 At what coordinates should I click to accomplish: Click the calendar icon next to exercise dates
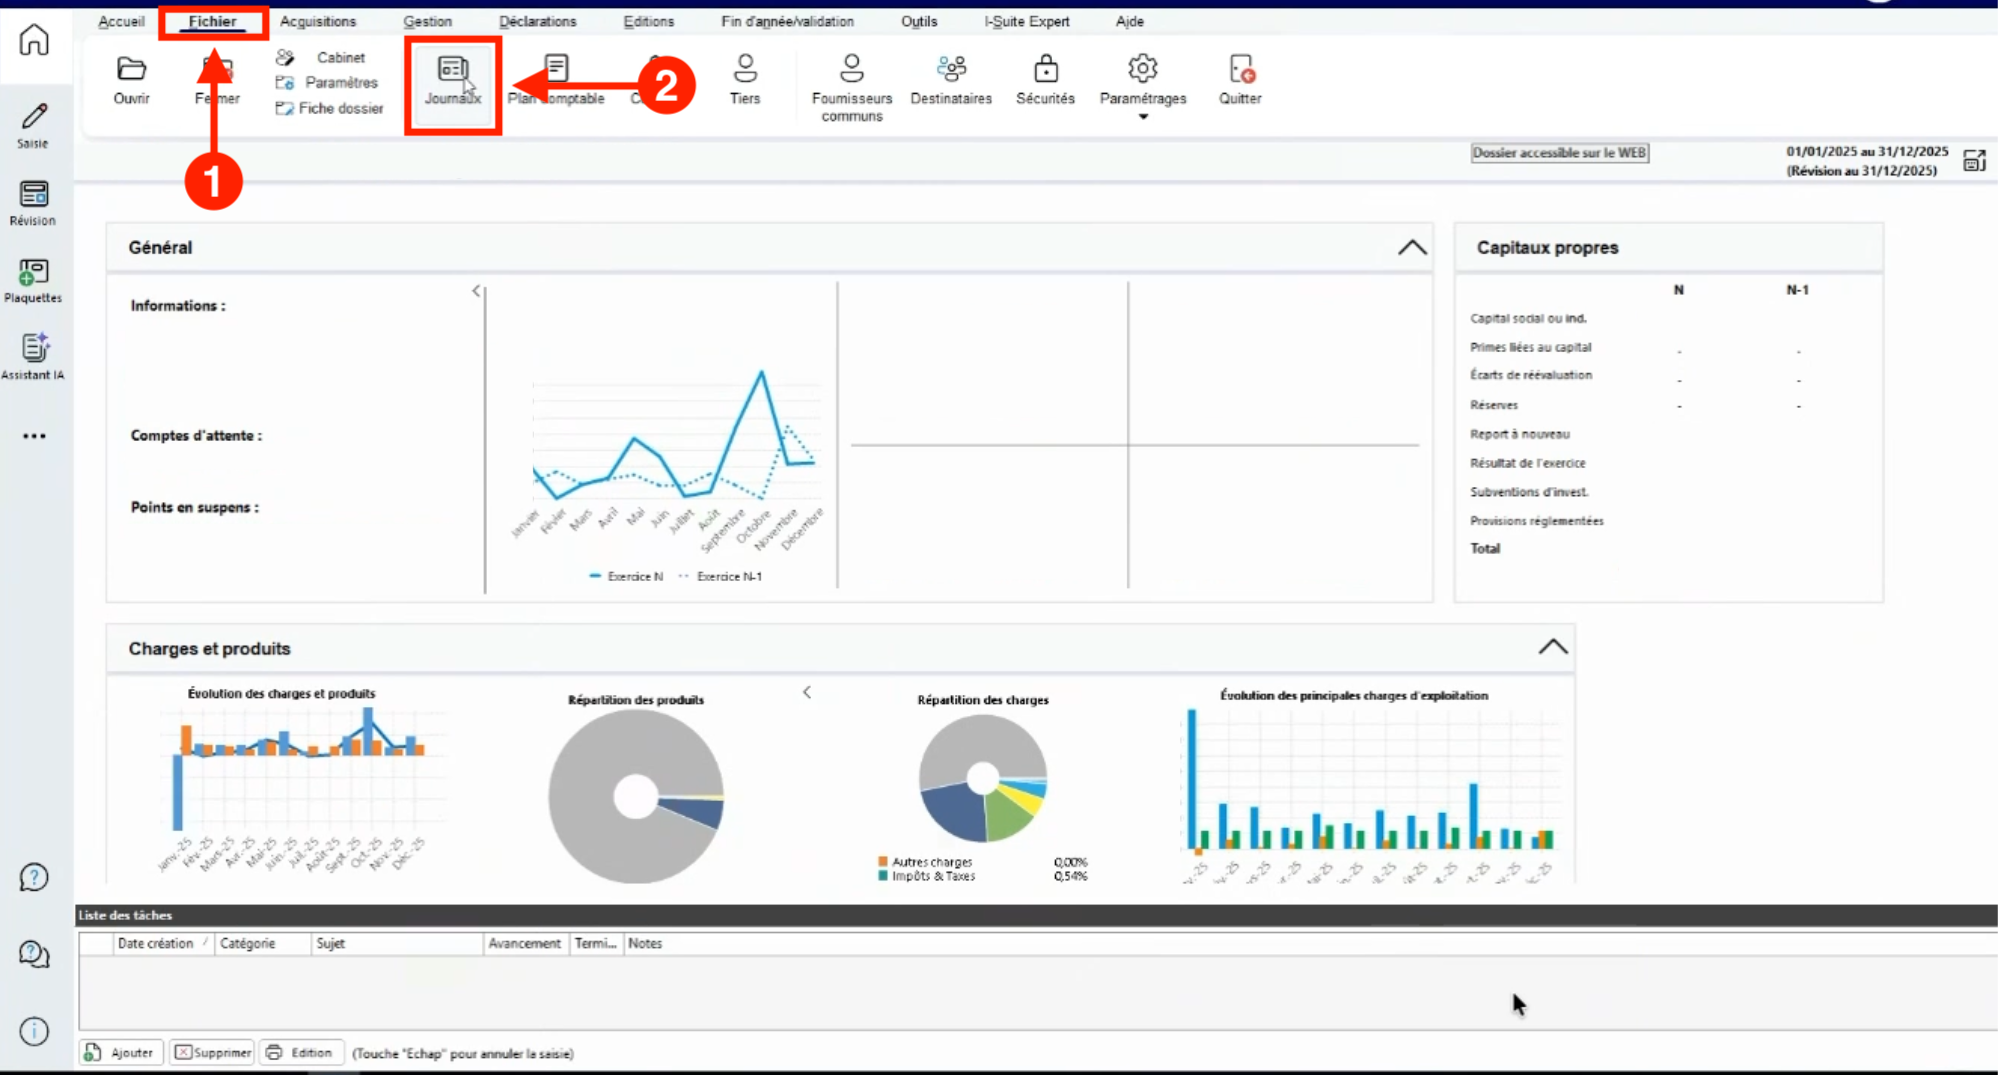pyautogui.click(x=1974, y=161)
